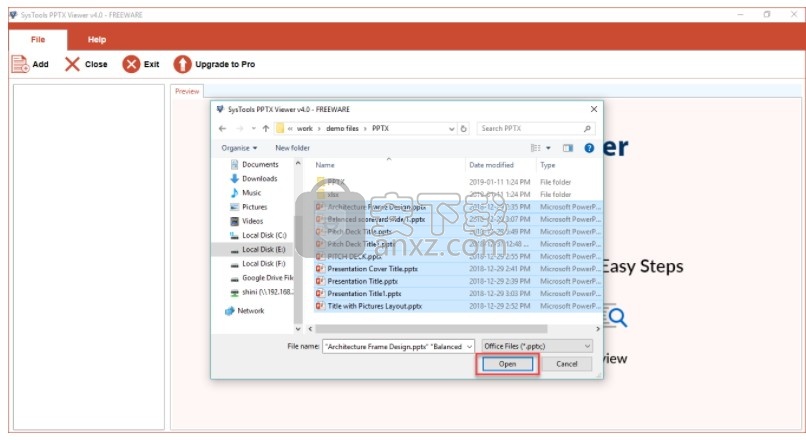This screenshot has height=440, width=806.
Task: Click 2018-12-29 2:41 PM date cell
Action: click(x=499, y=269)
